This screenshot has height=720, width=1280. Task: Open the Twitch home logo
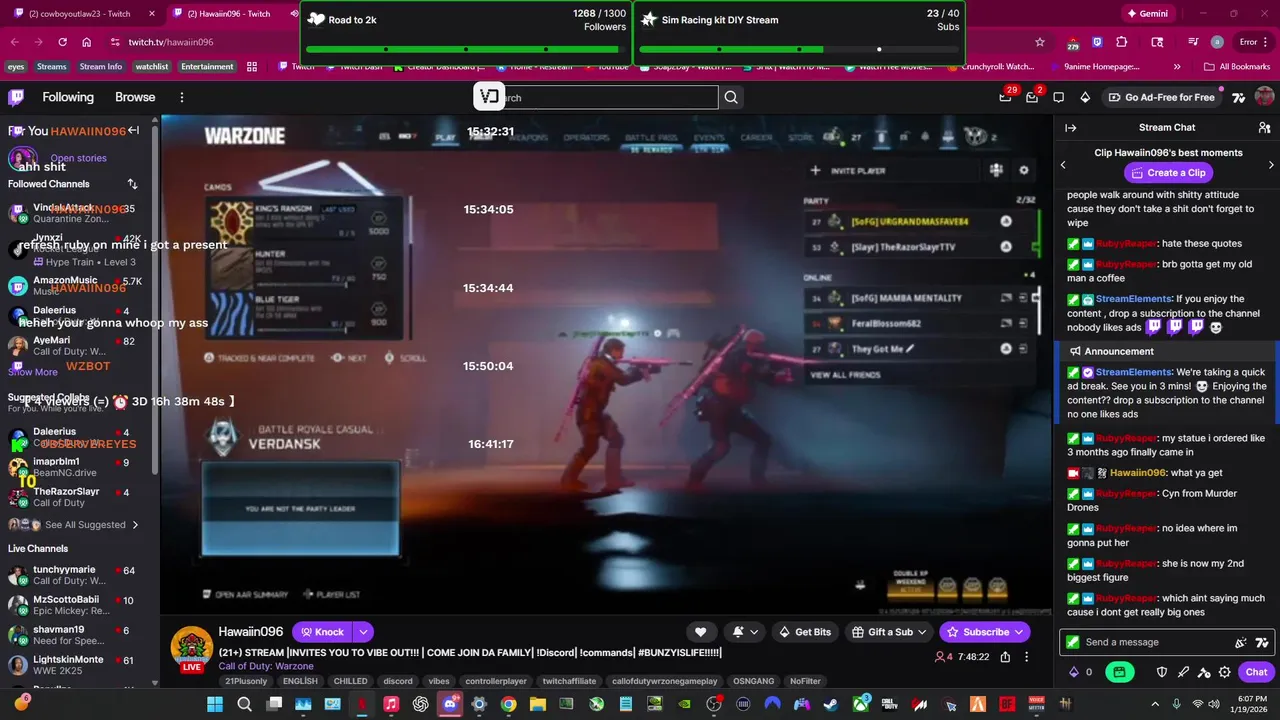click(x=16, y=97)
